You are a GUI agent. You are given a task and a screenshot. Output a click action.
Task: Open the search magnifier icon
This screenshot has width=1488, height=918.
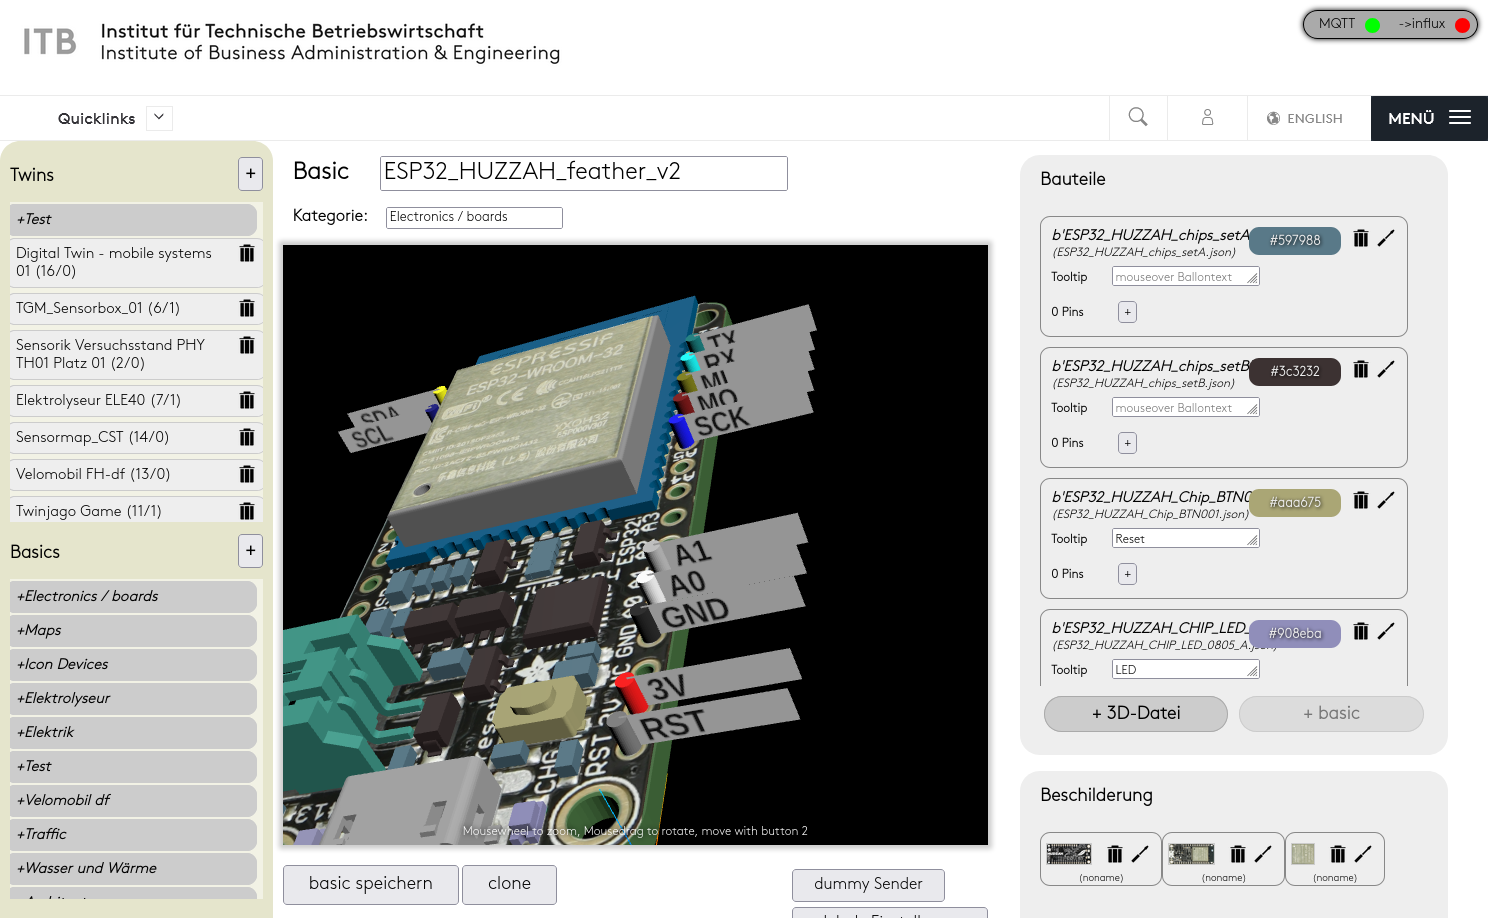(x=1138, y=118)
